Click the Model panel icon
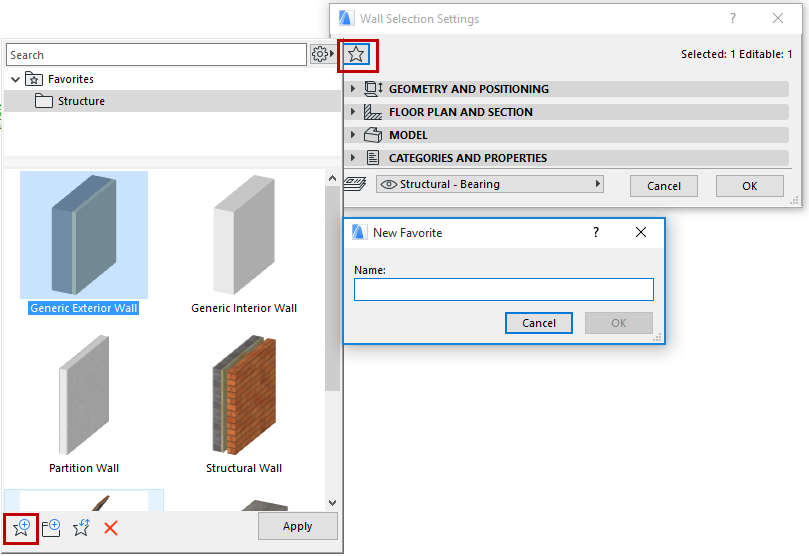The image size is (809, 556). coord(373,135)
